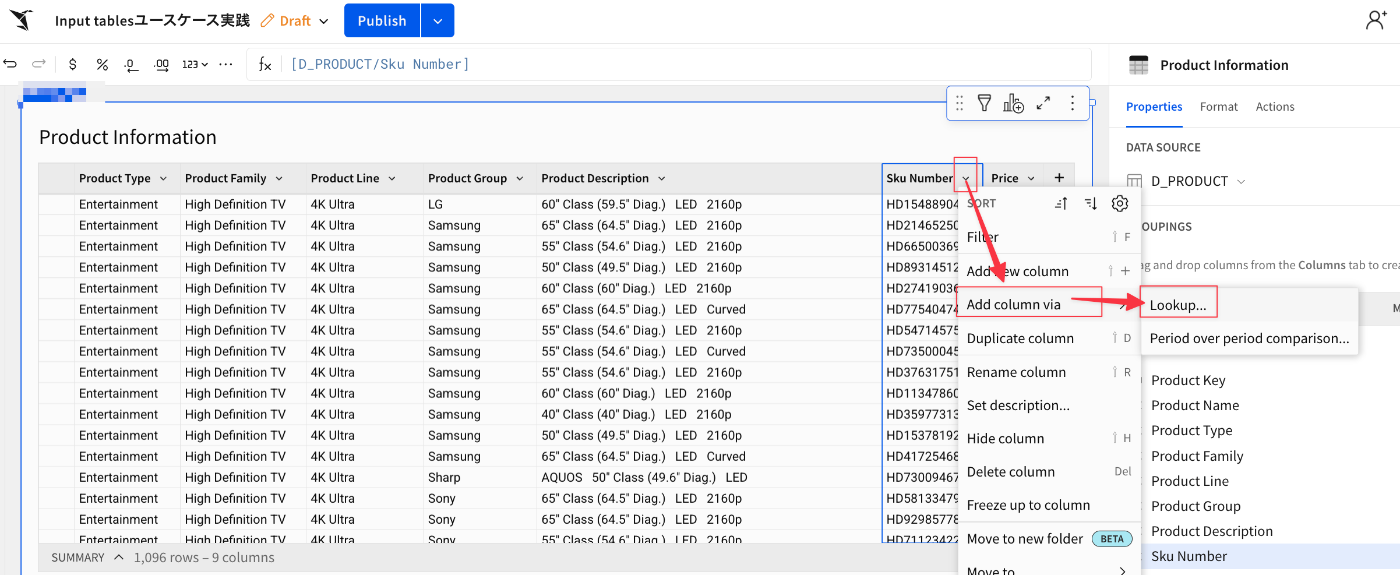Open table element more menu

[1072, 103]
